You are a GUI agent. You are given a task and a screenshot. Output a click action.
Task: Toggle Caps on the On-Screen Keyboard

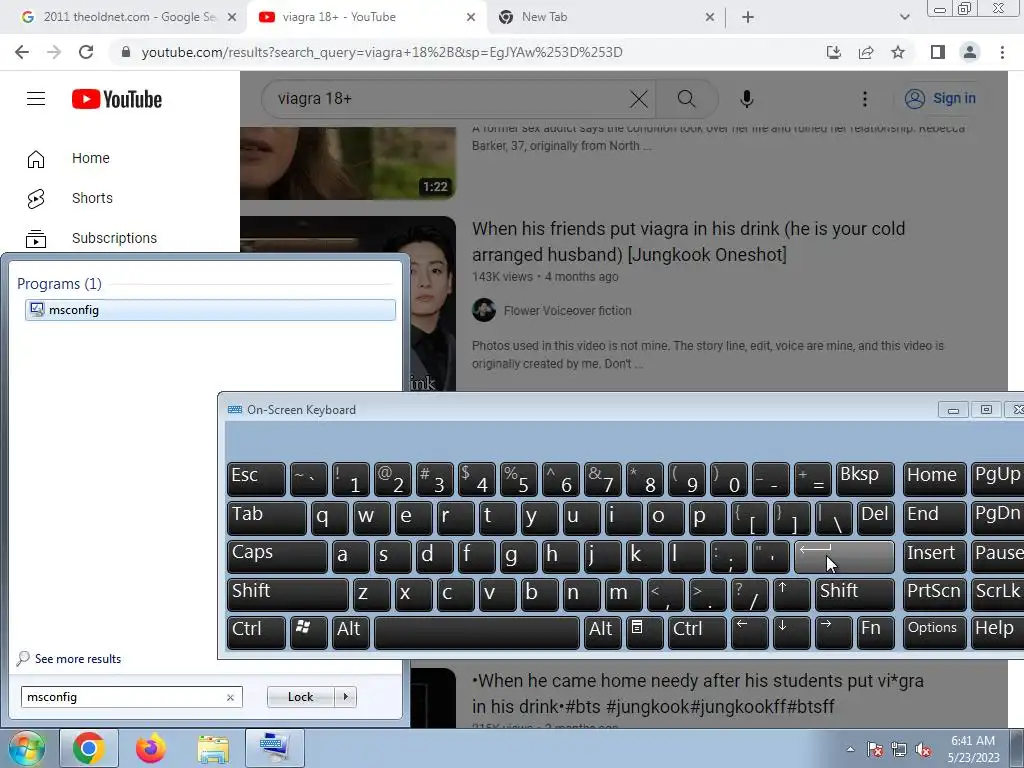click(277, 556)
